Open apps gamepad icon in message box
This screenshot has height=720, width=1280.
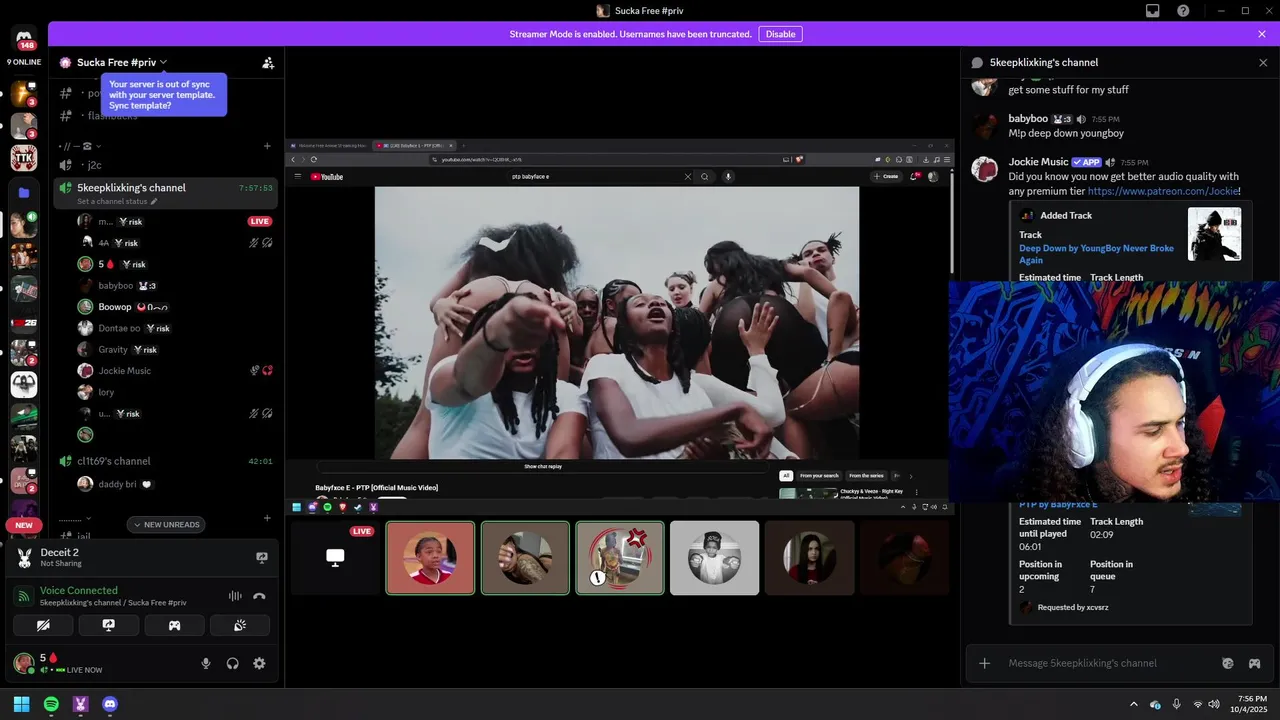click(x=1254, y=663)
